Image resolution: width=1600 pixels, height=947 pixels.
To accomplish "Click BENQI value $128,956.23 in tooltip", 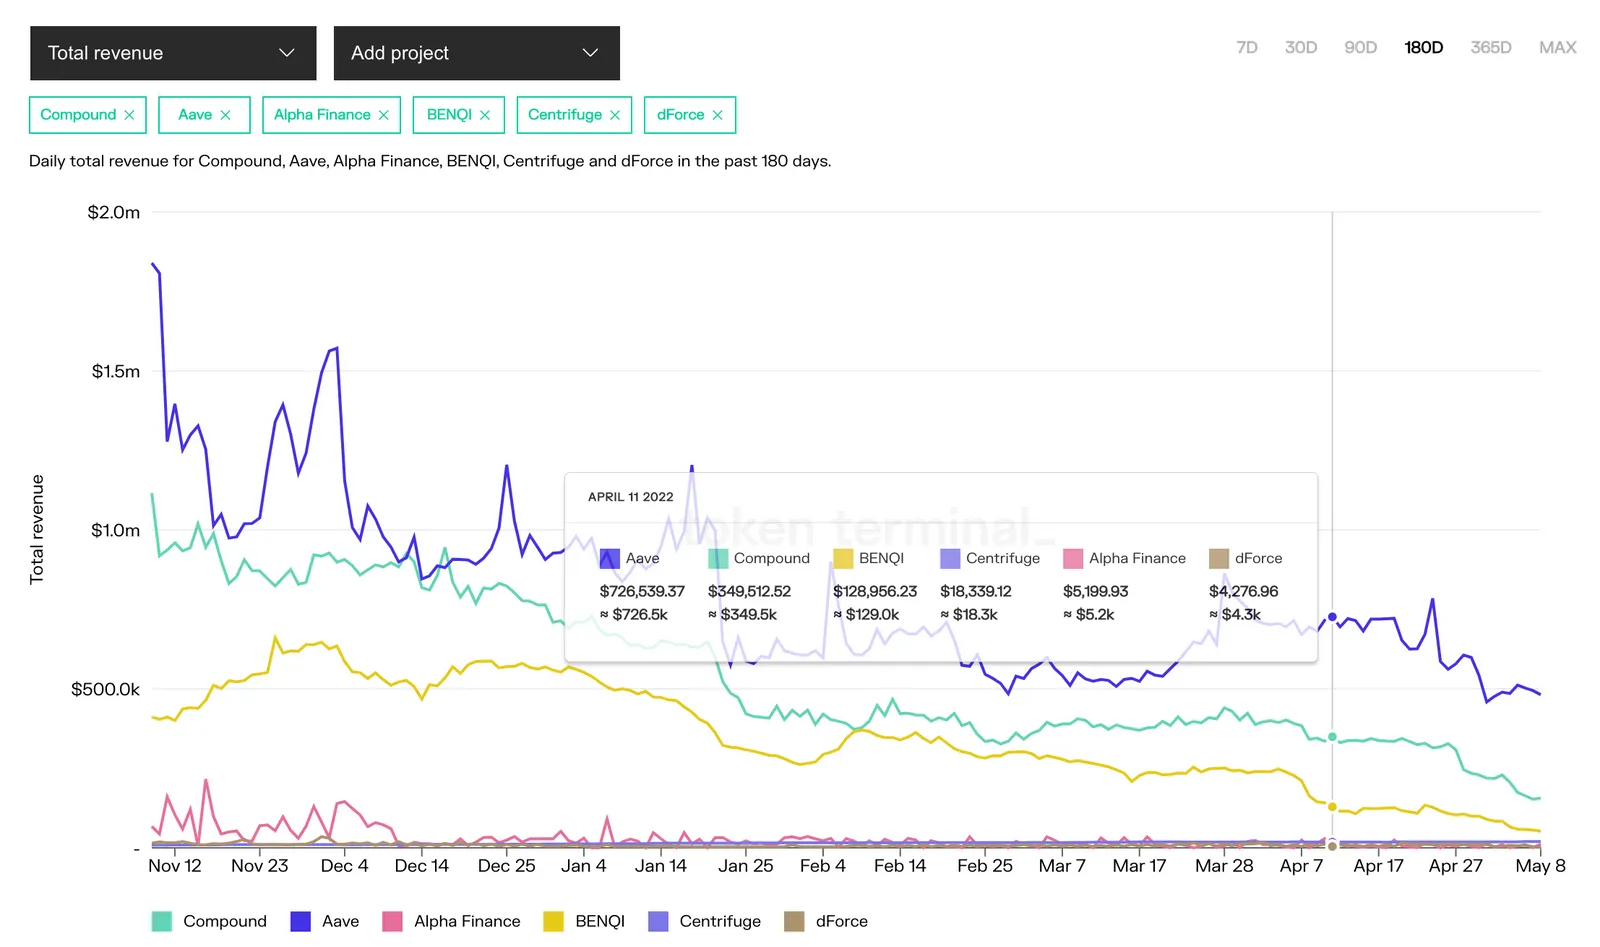I will tap(875, 591).
